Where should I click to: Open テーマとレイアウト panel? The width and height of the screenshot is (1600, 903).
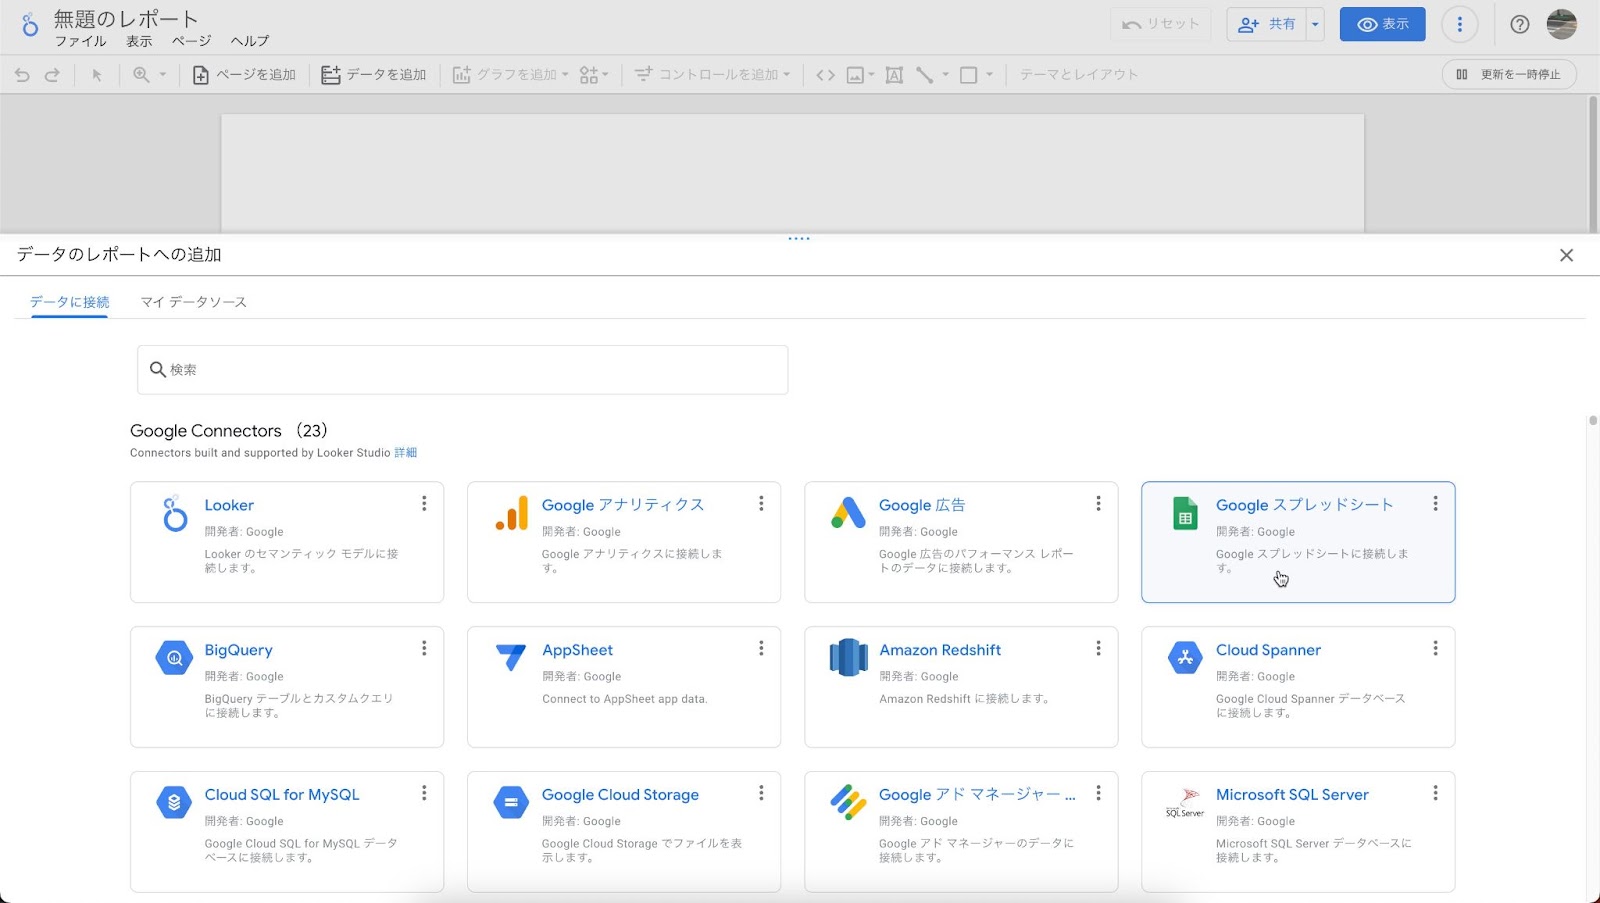(x=1078, y=75)
